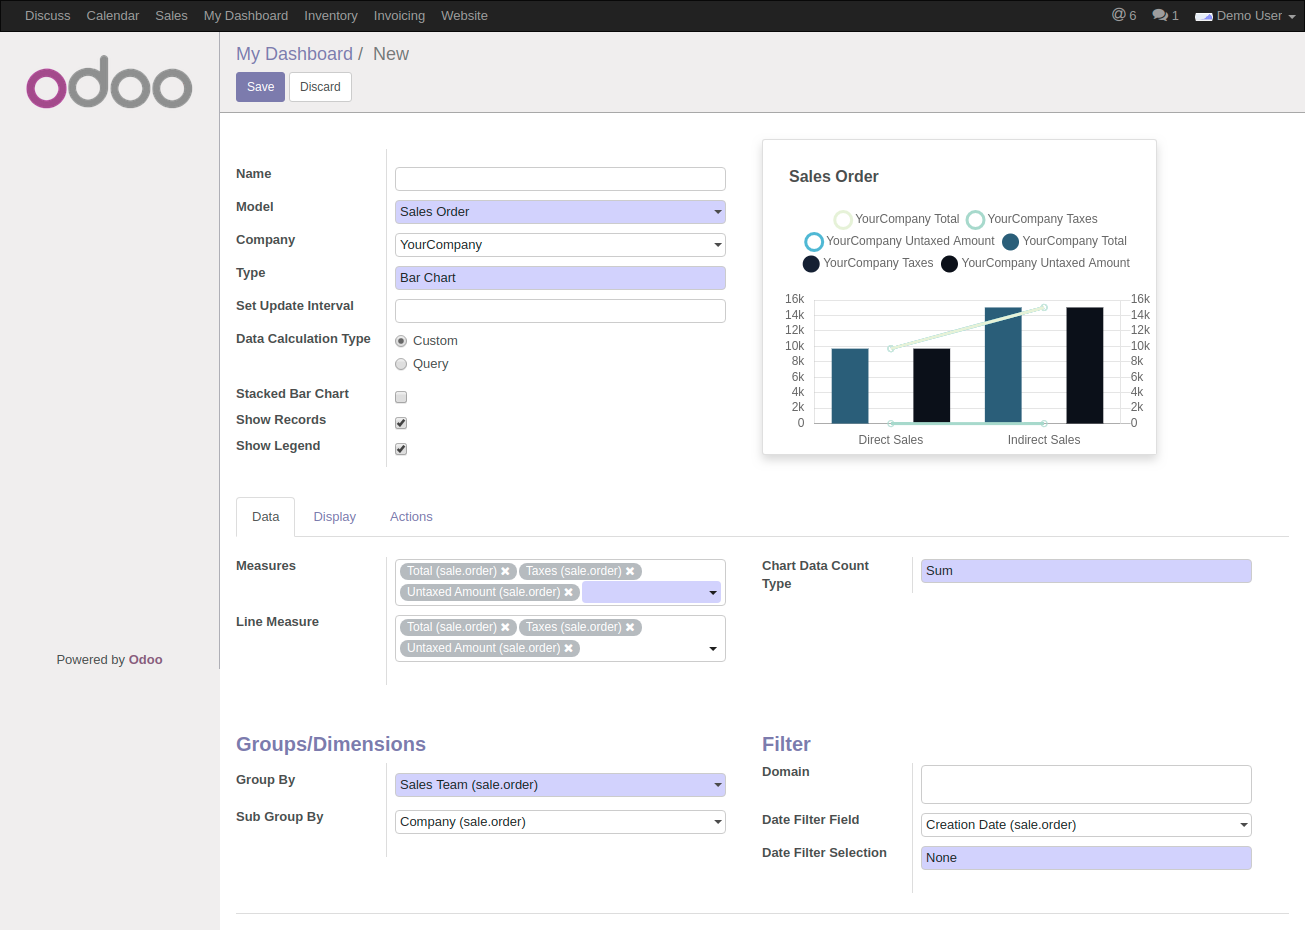1305x930 pixels.
Task: Uncheck Show Legend checkbox
Action: click(x=401, y=449)
